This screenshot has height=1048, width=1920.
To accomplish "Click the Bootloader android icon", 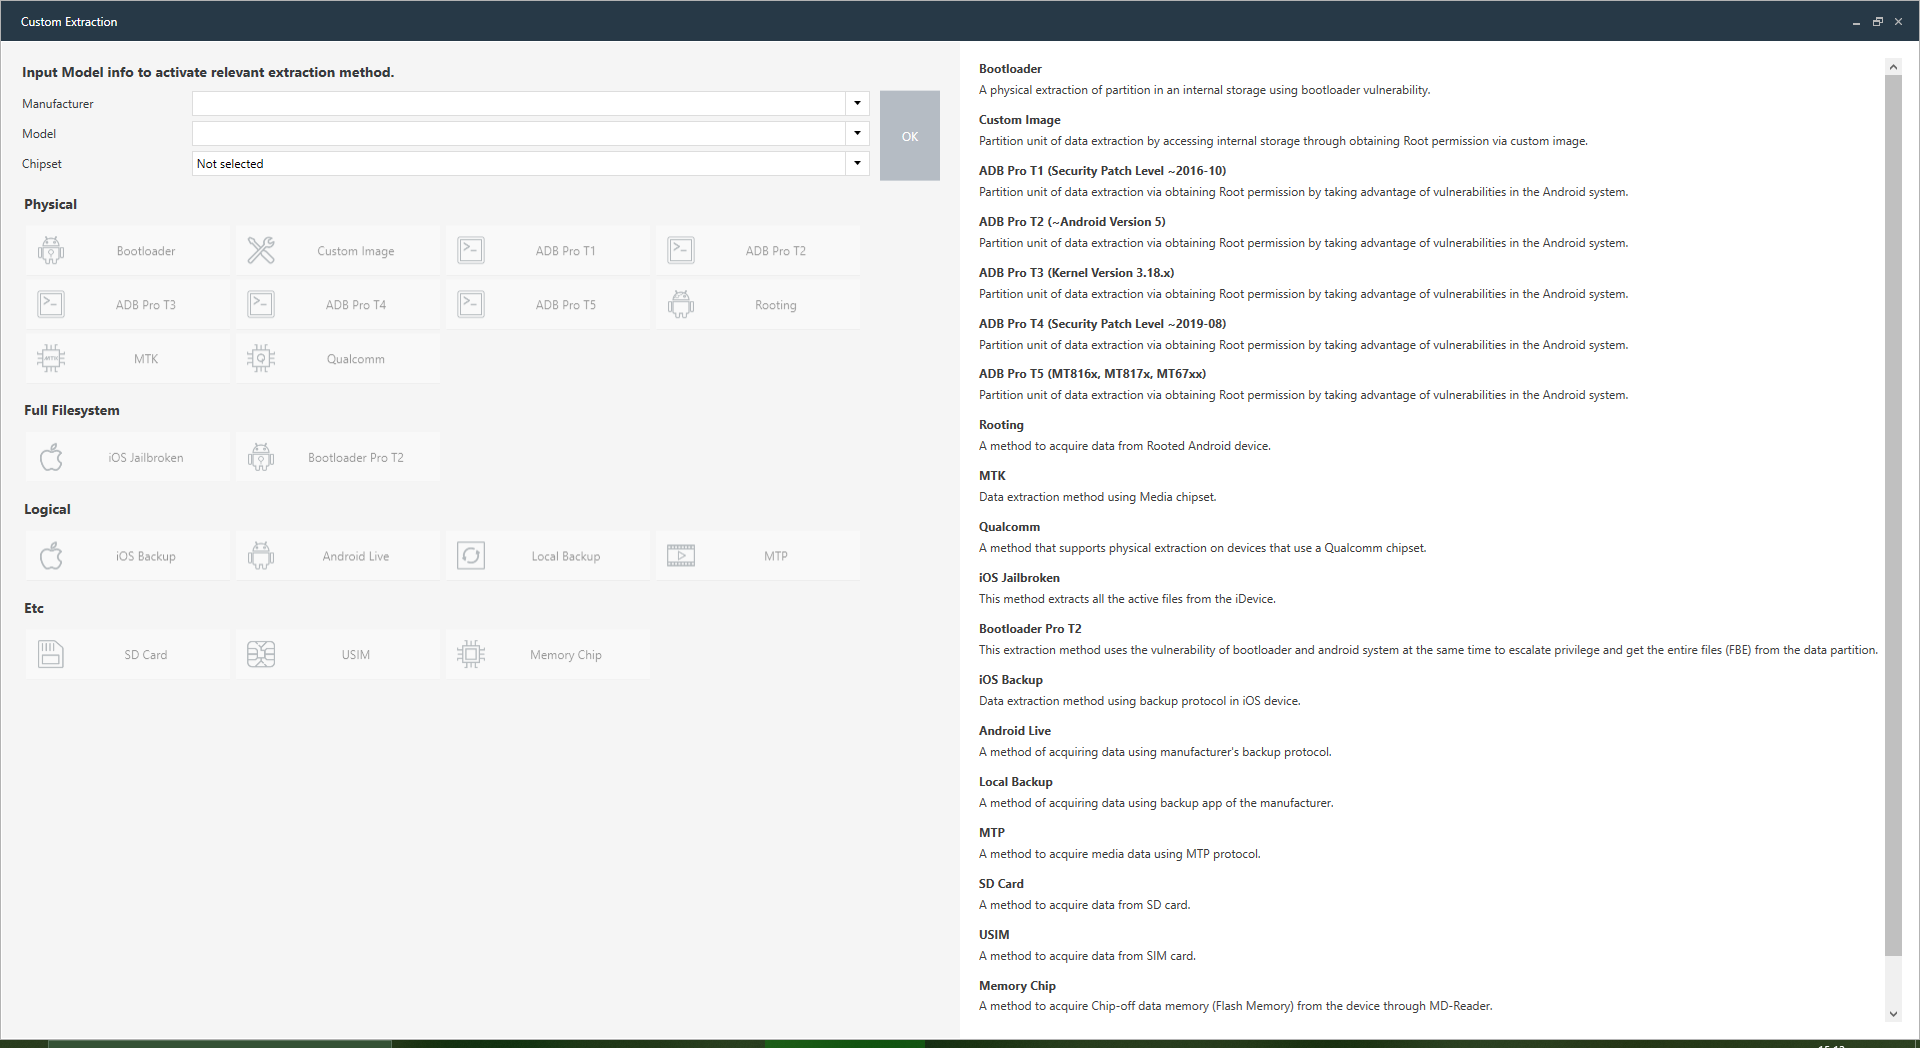I will [51, 250].
